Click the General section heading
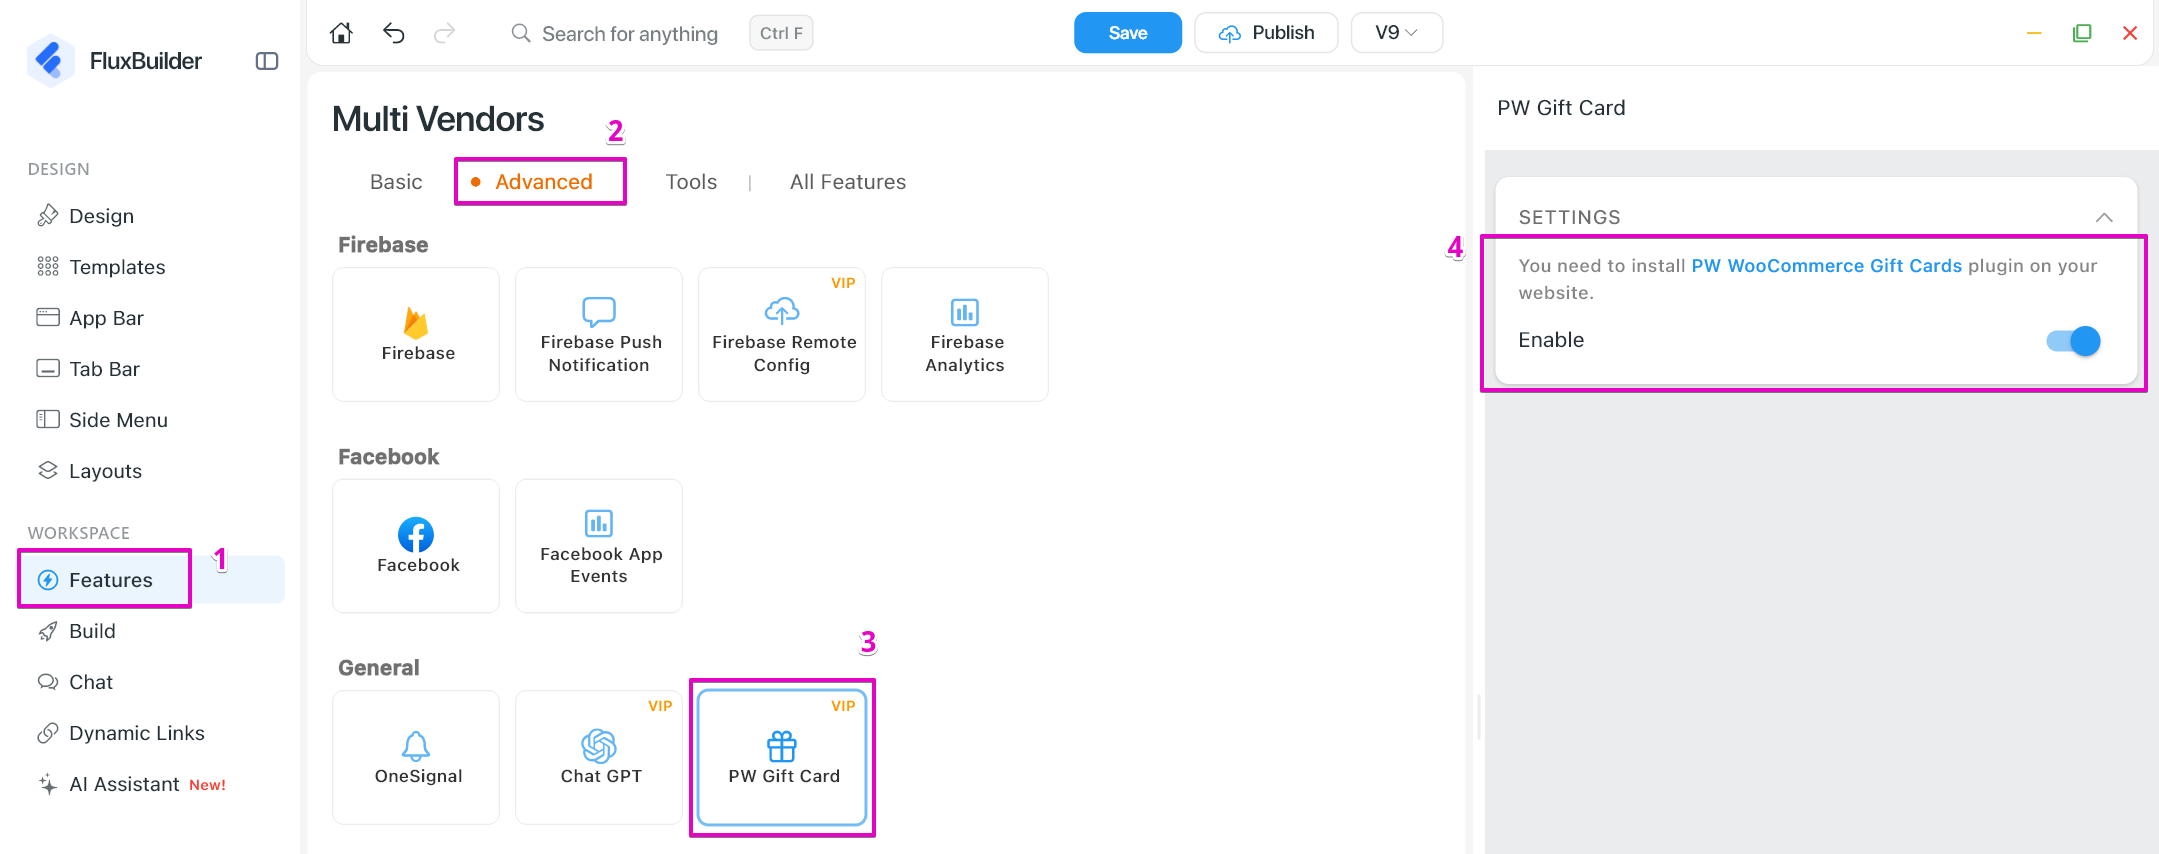Screen dimensions: 2159x854 tap(379, 668)
